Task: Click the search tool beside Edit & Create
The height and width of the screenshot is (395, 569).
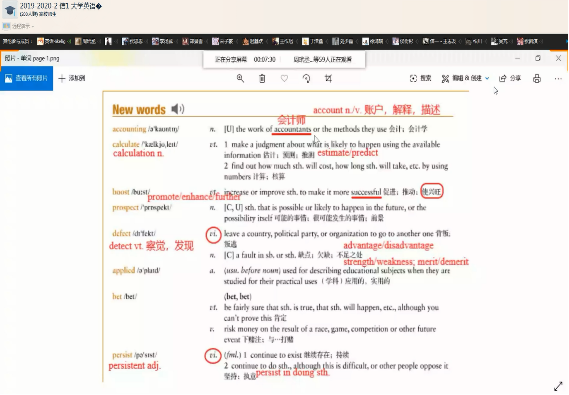Action: pos(420,78)
